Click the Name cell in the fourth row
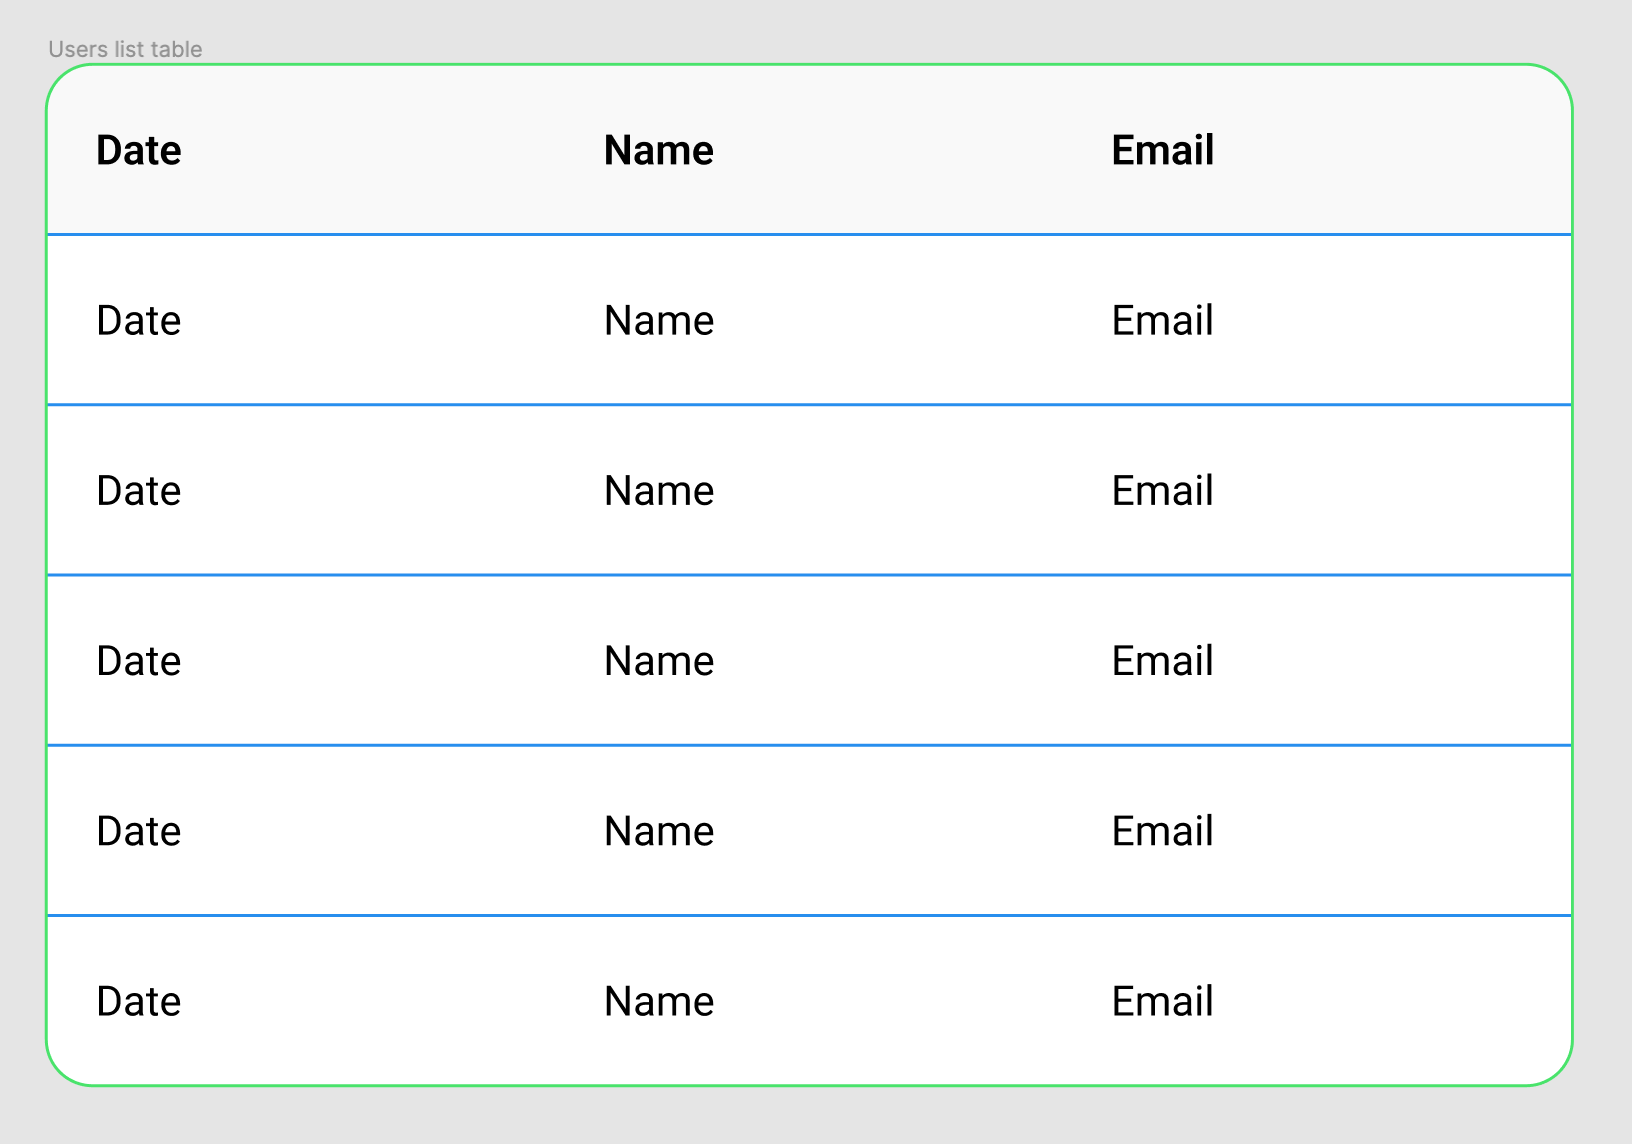The width and height of the screenshot is (1632, 1144). click(658, 831)
